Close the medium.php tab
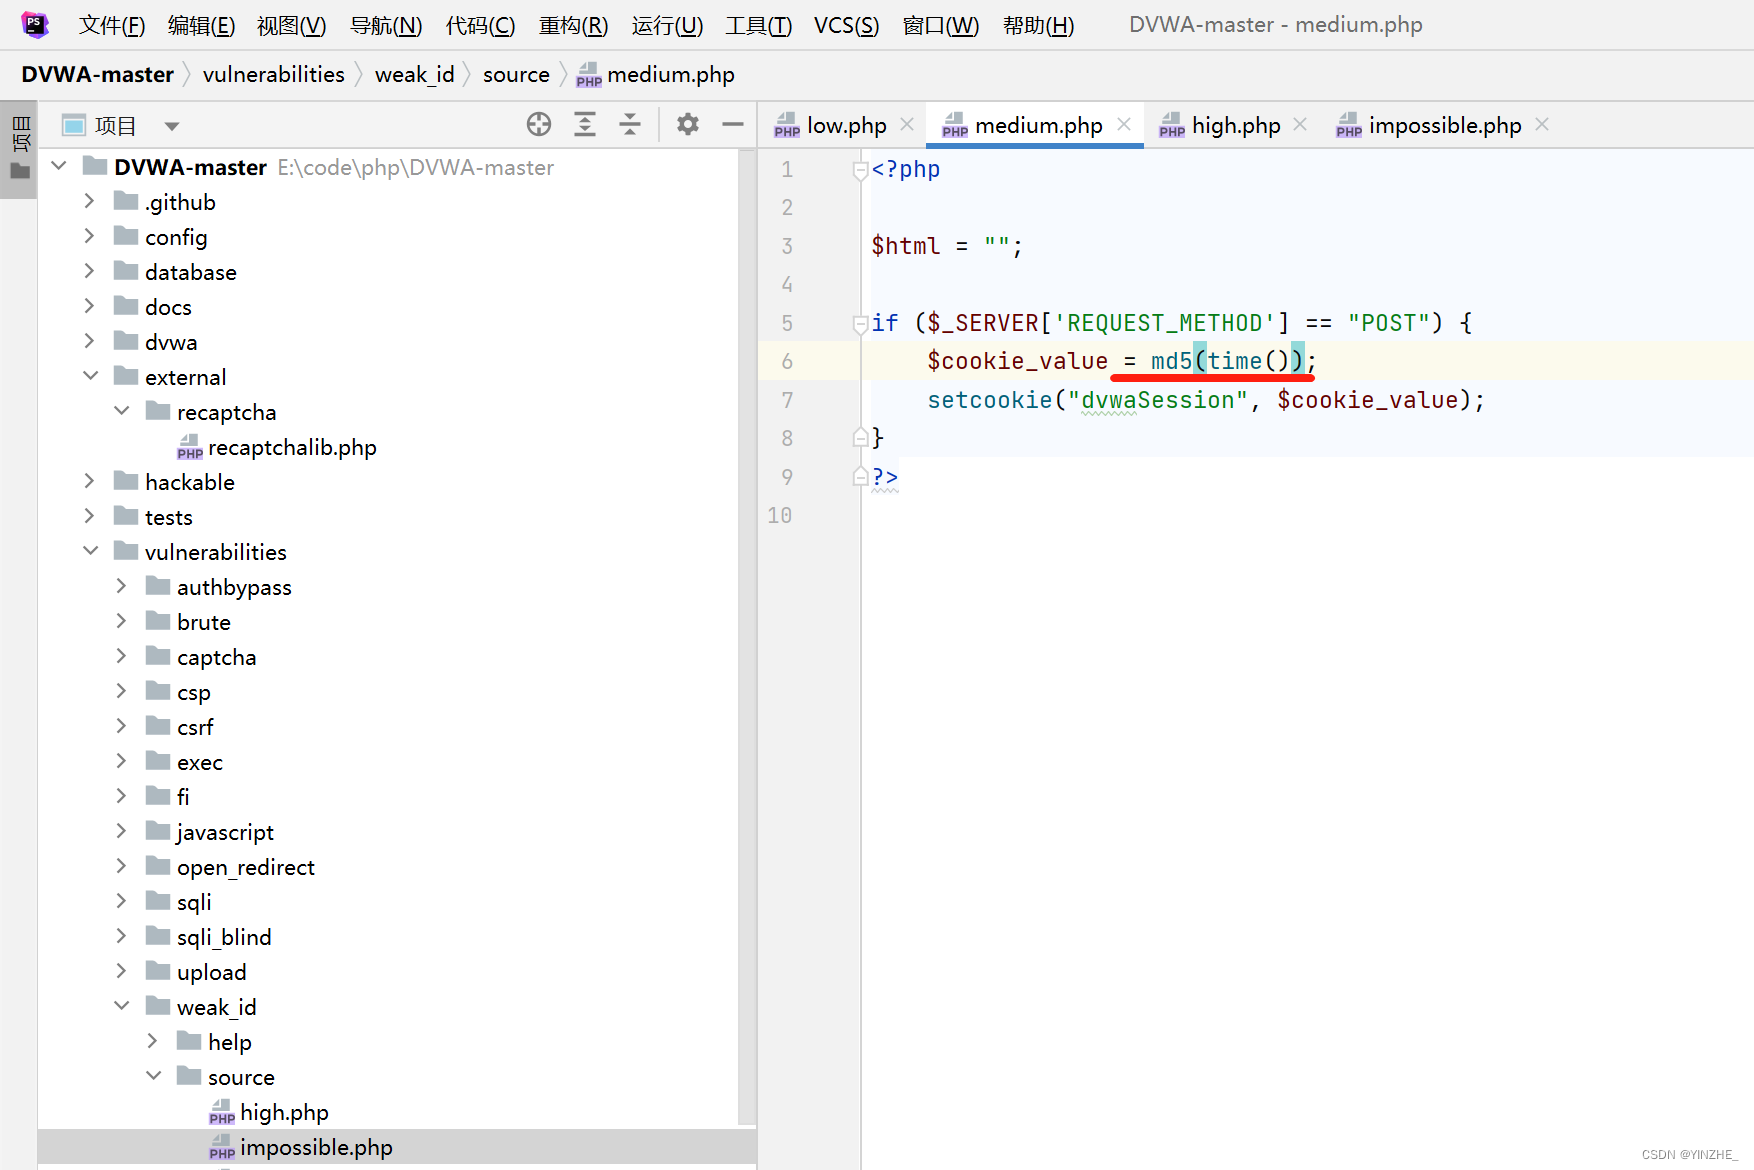Screen dimensions: 1754x1170 coord(1124,124)
